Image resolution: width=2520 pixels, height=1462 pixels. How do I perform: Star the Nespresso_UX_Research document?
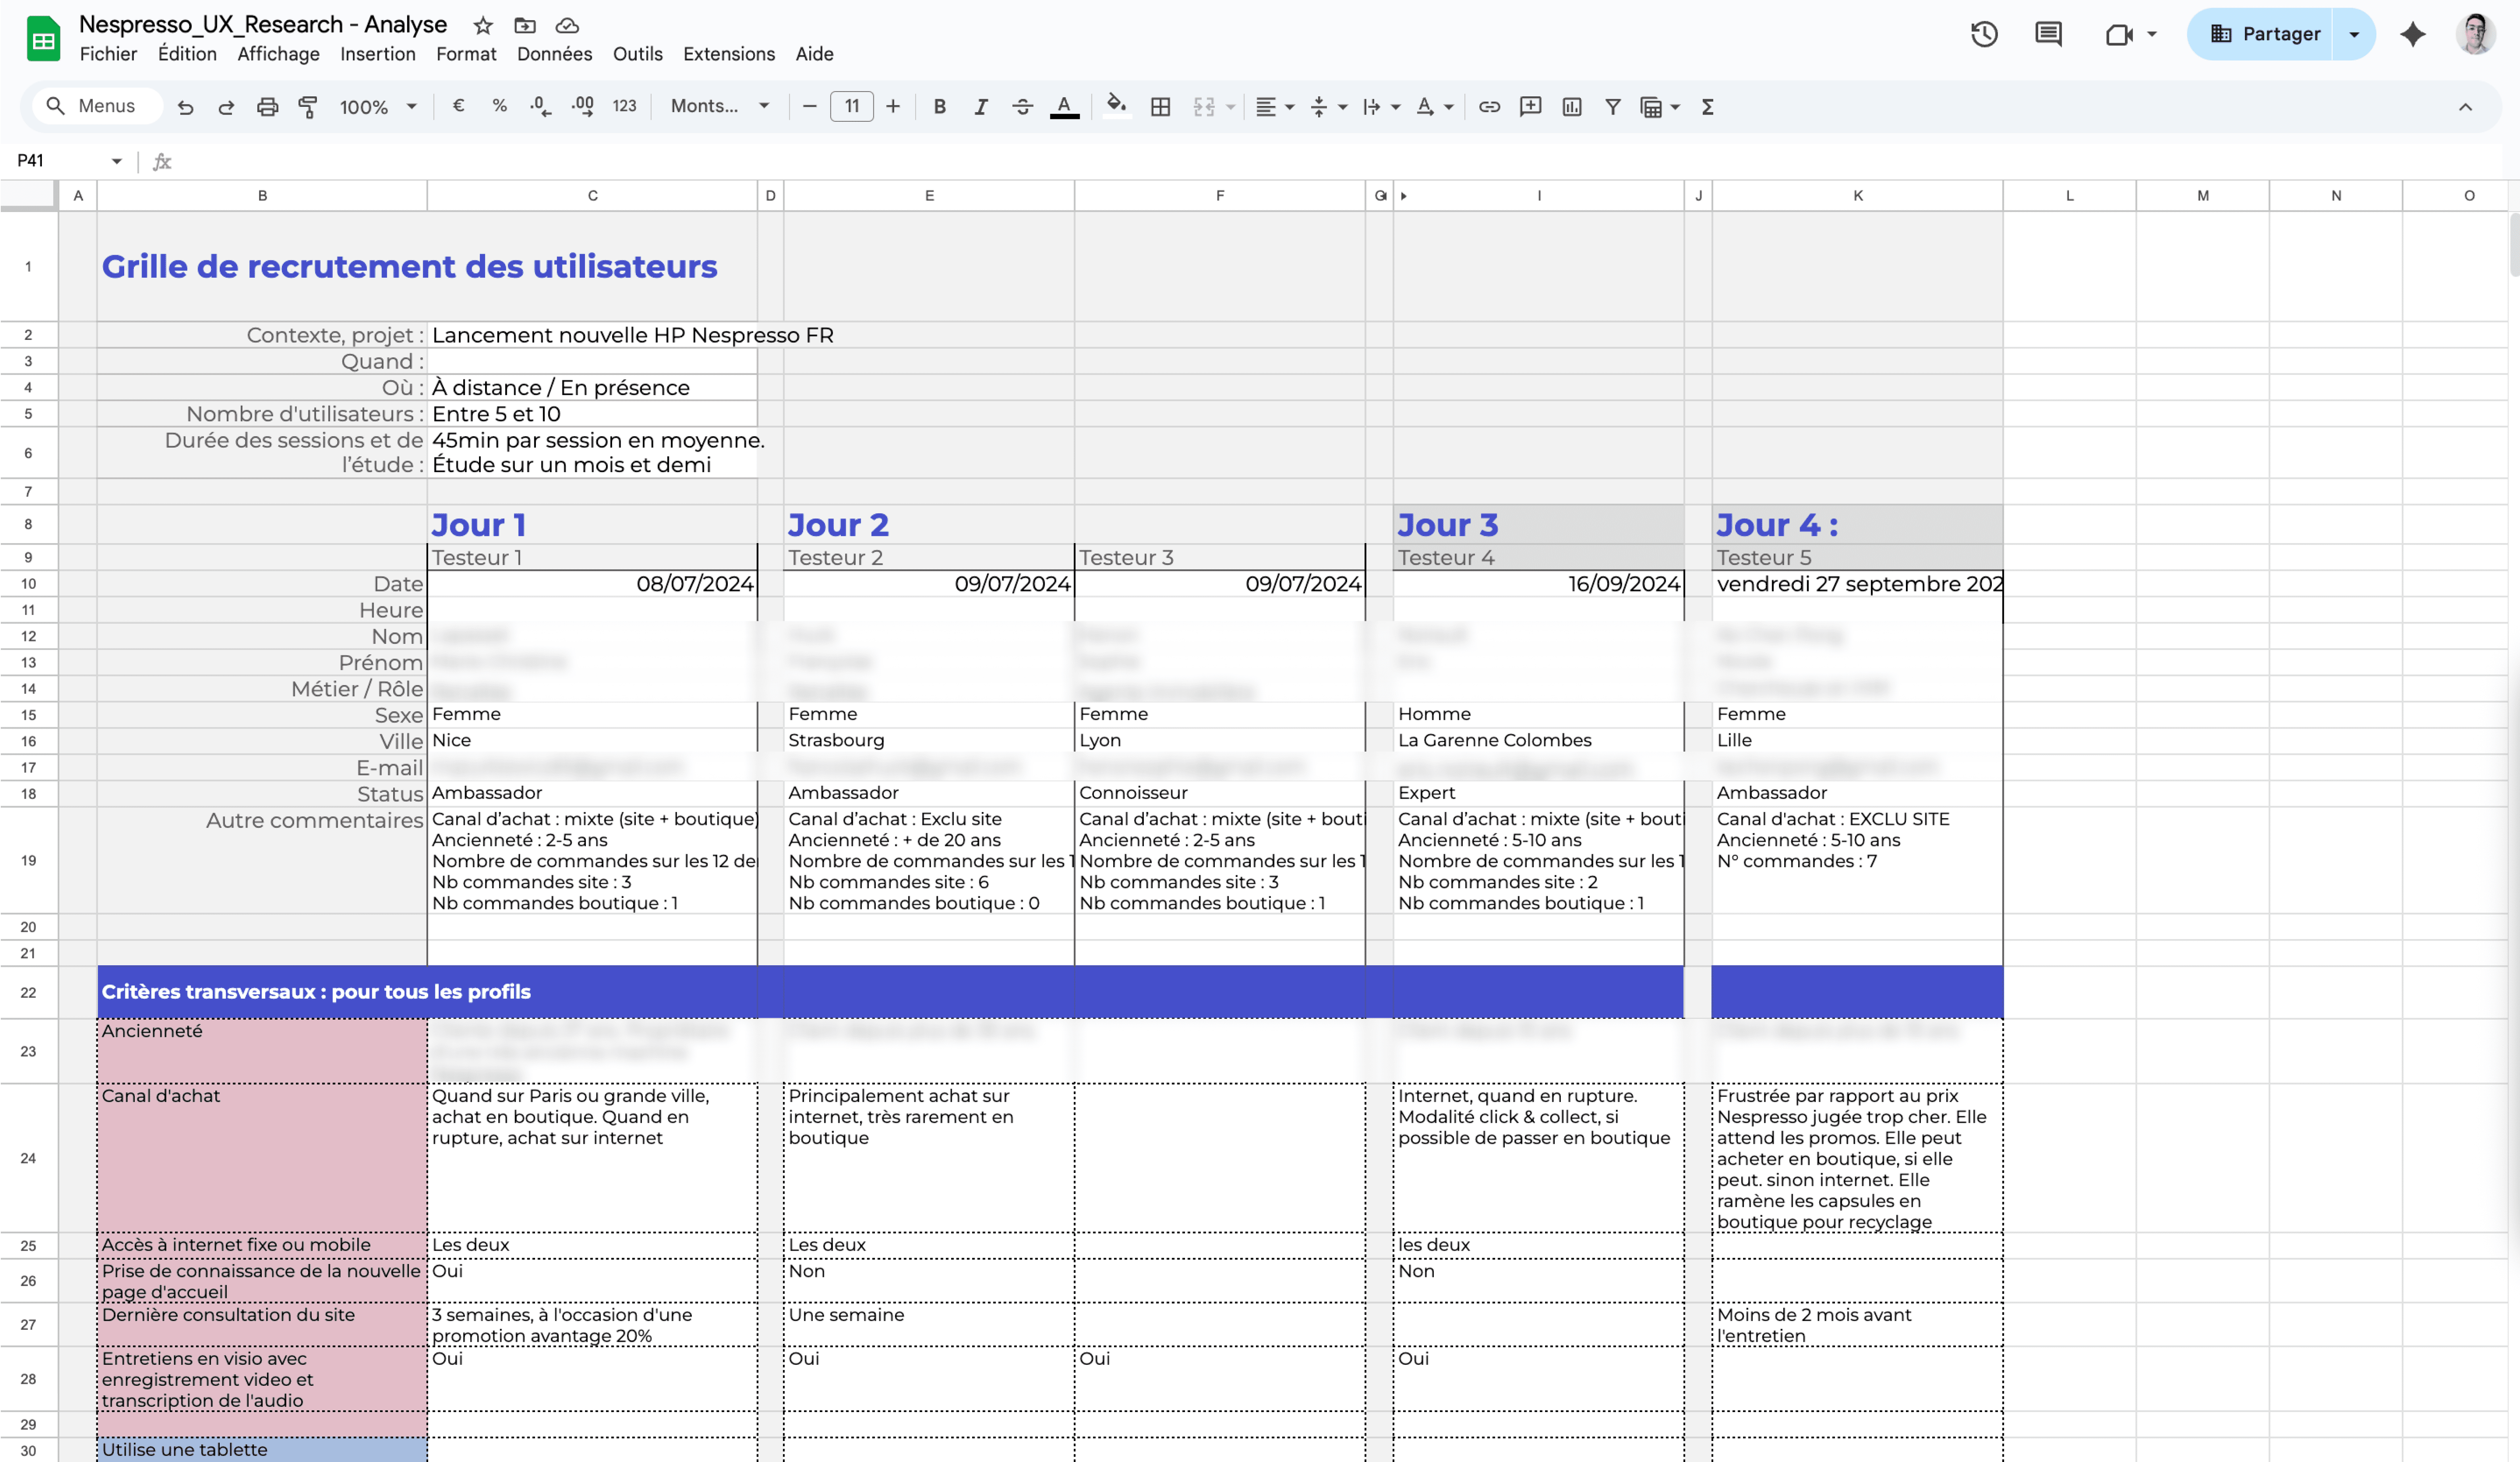[x=483, y=25]
